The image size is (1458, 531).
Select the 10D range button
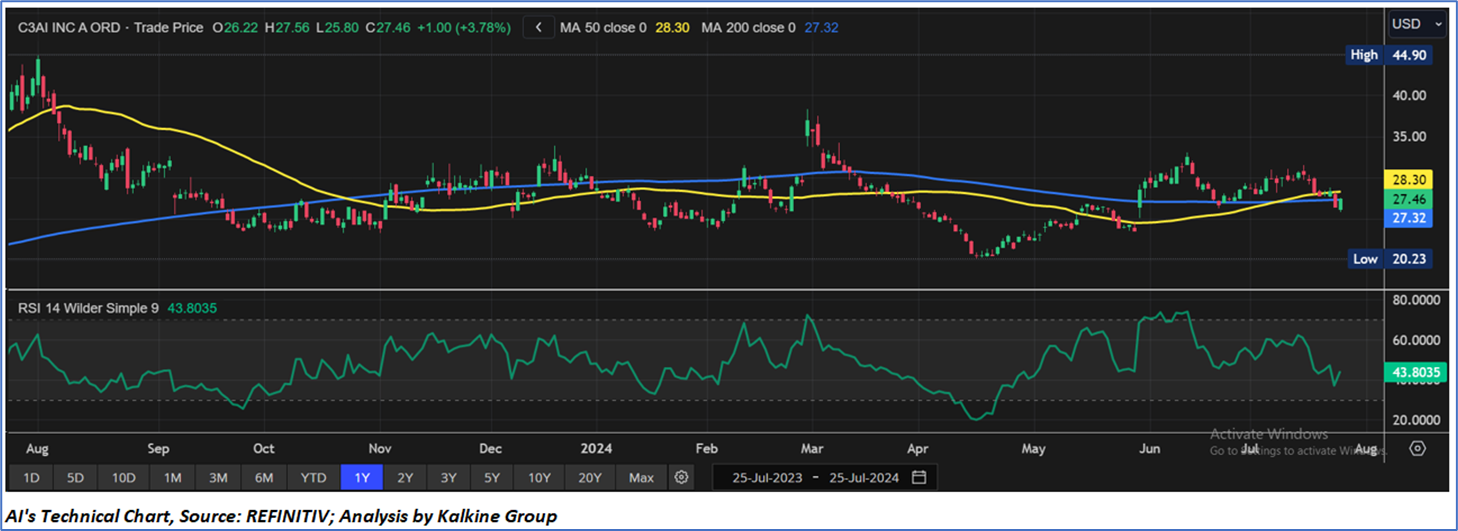[123, 477]
